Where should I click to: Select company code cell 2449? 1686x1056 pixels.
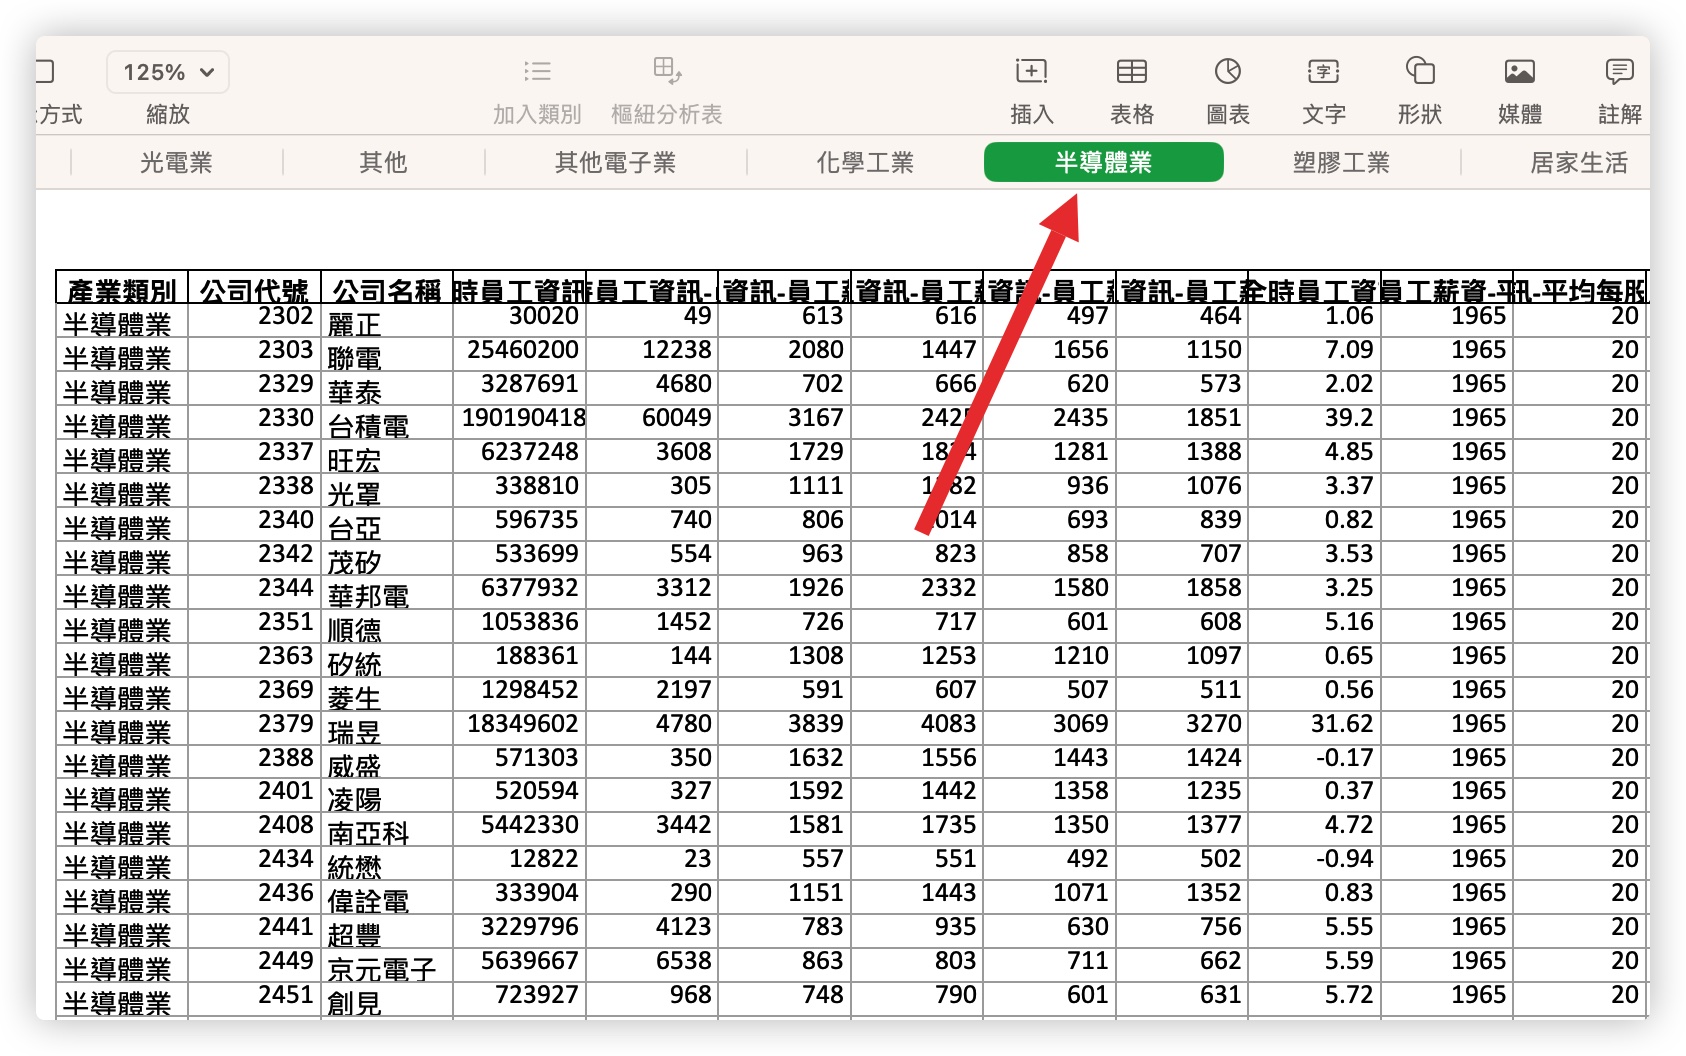tap(254, 966)
